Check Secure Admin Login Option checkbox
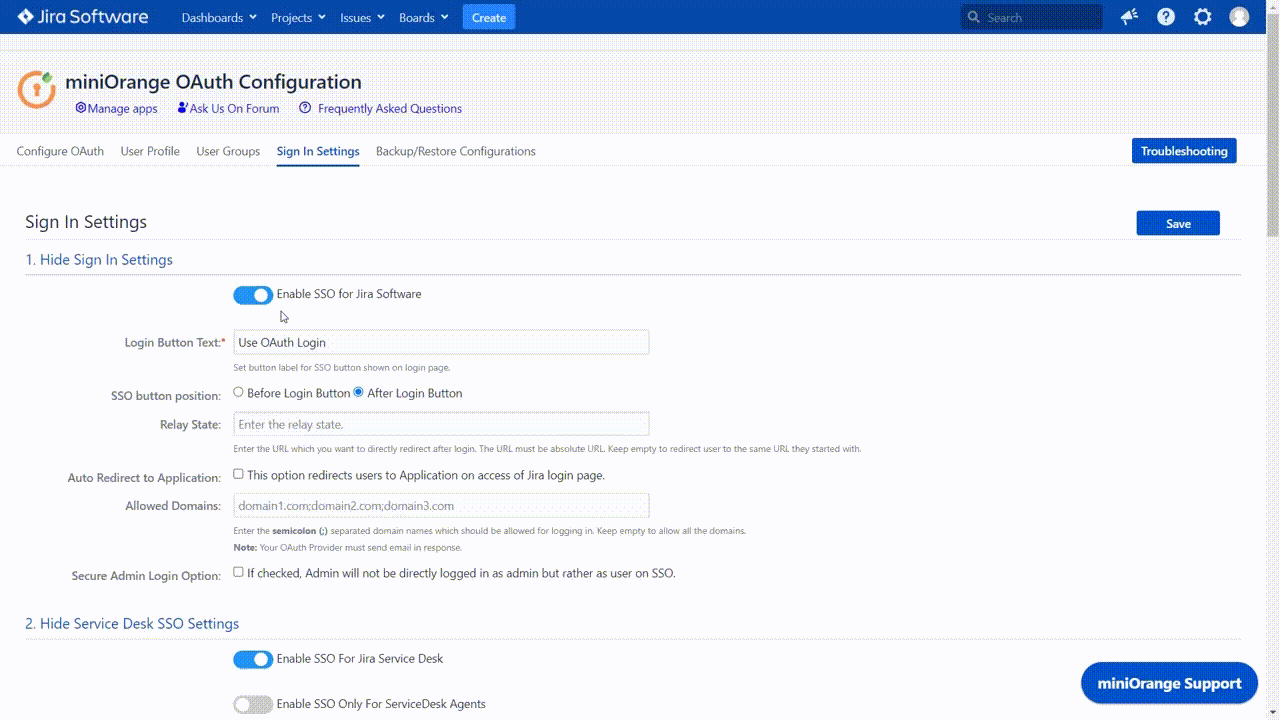Viewport: 1280px width, 720px height. pos(238,572)
